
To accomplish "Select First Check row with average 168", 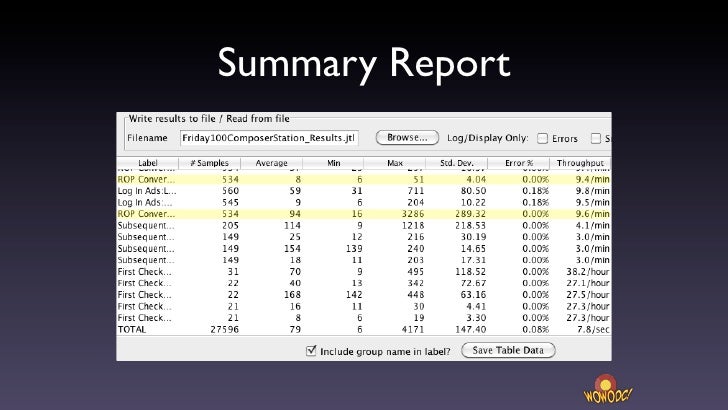I will coord(364,295).
